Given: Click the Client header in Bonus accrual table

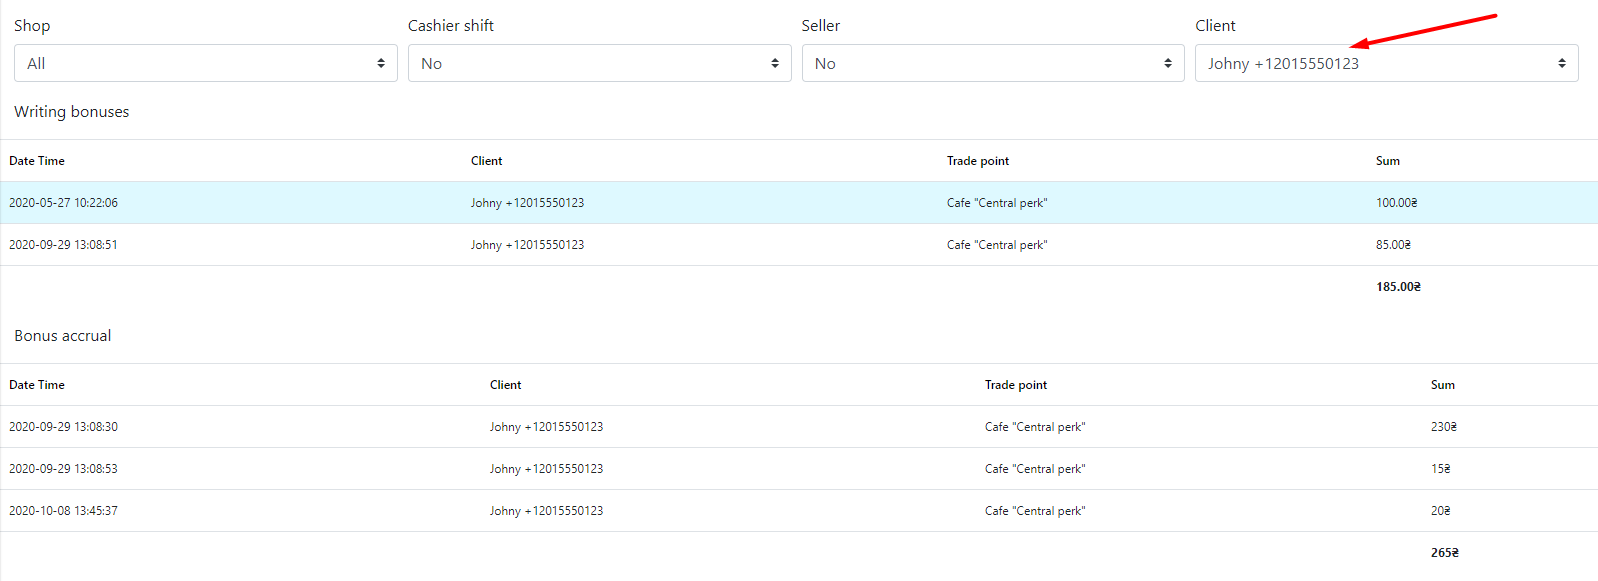Looking at the screenshot, I should pyautogui.click(x=506, y=385).
